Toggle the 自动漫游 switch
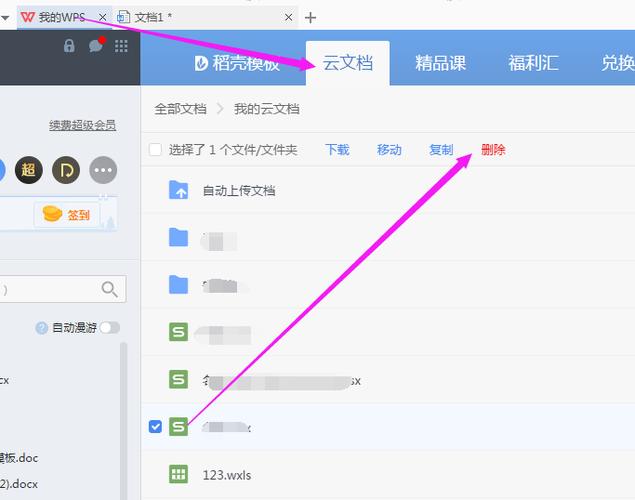 click(x=110, y=328)
